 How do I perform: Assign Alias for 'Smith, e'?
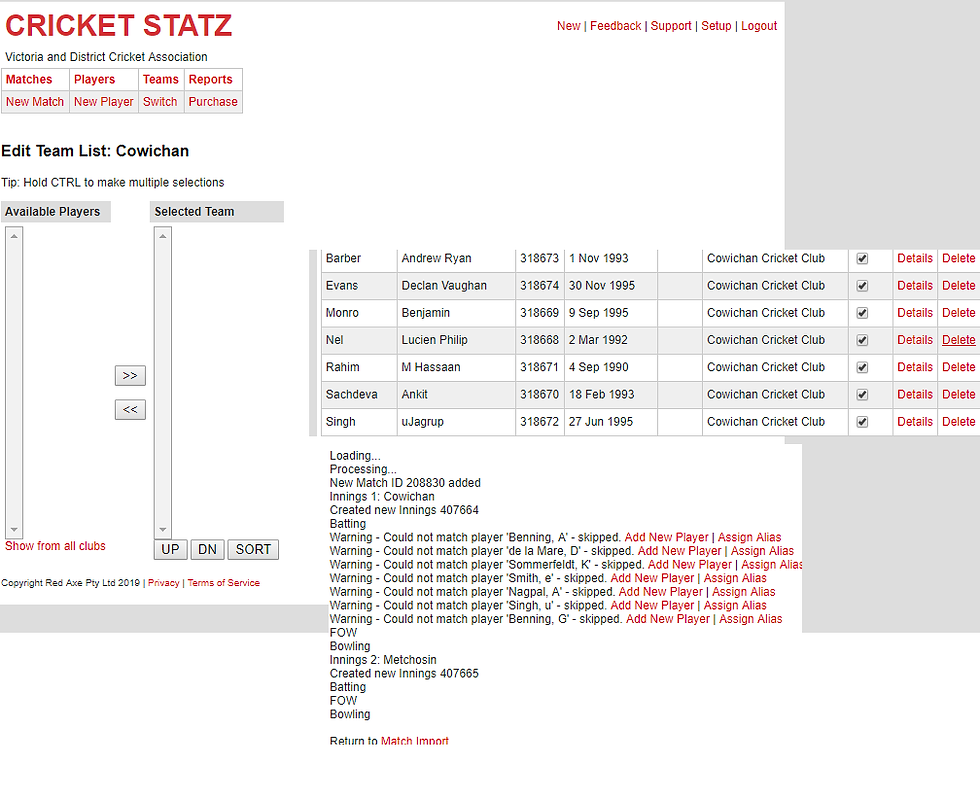(735, 578)
